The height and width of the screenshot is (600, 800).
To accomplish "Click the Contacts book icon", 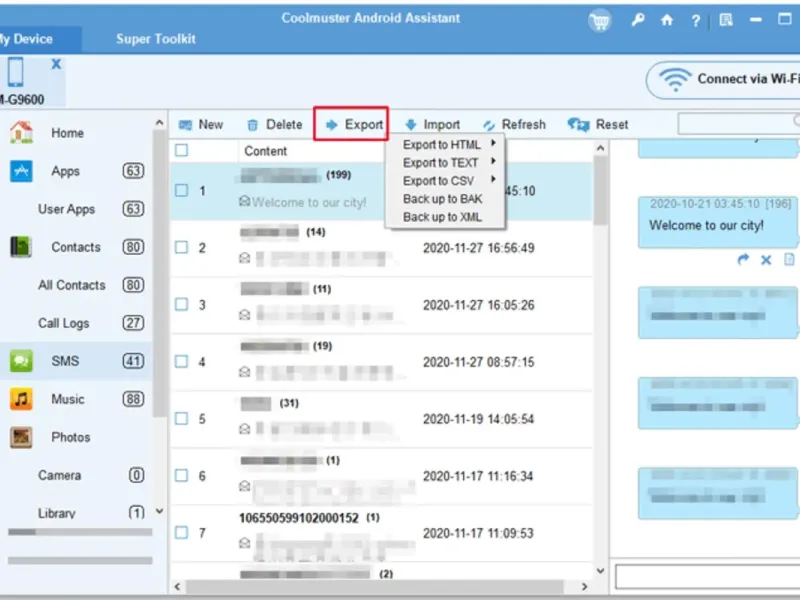I will (x=21, y=247).
